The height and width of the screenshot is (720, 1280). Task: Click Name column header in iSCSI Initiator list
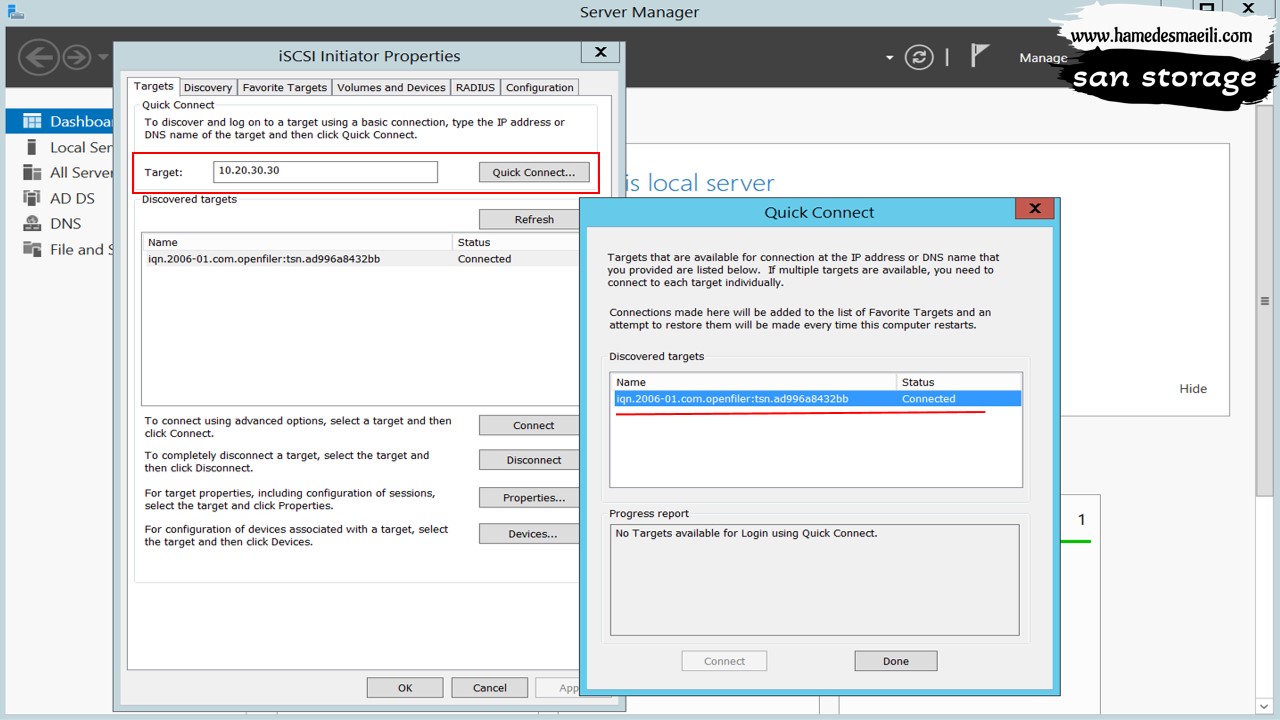[x=298, y=242]
